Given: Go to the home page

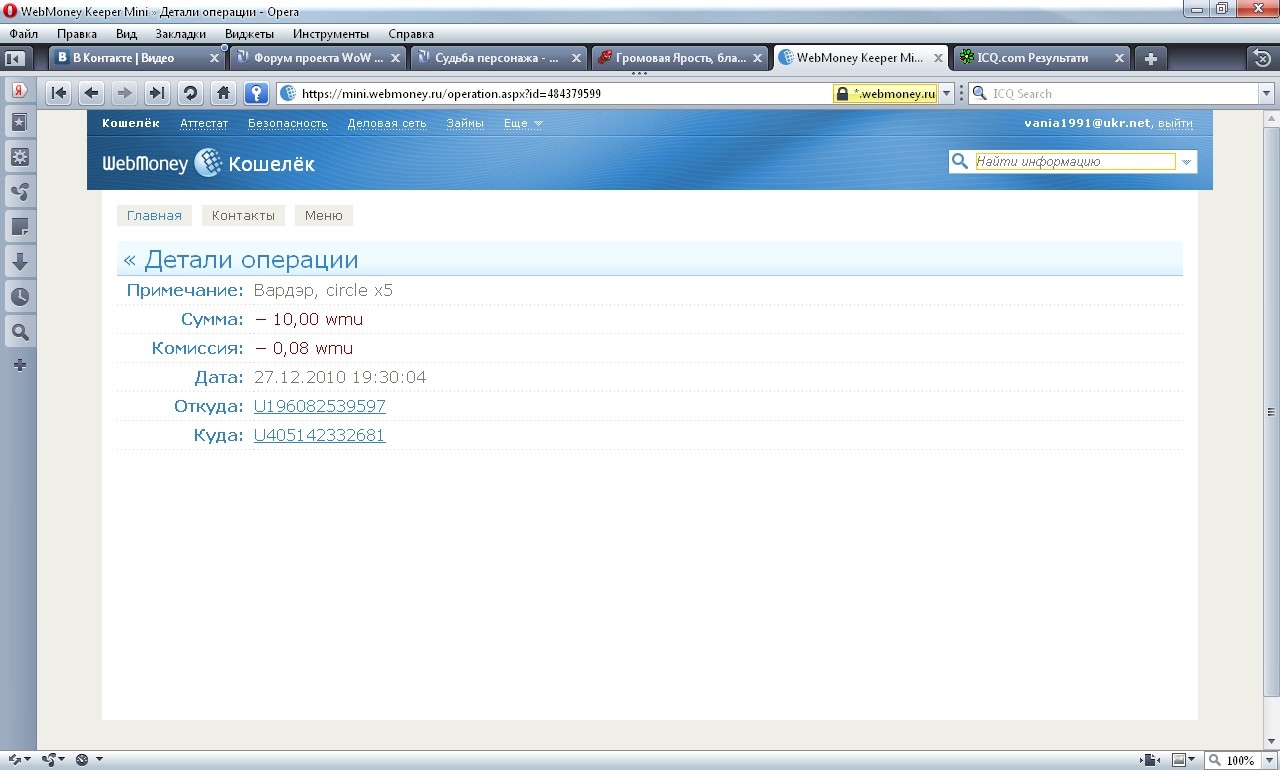Looking at the screenshot, I should tap(224, 93).
